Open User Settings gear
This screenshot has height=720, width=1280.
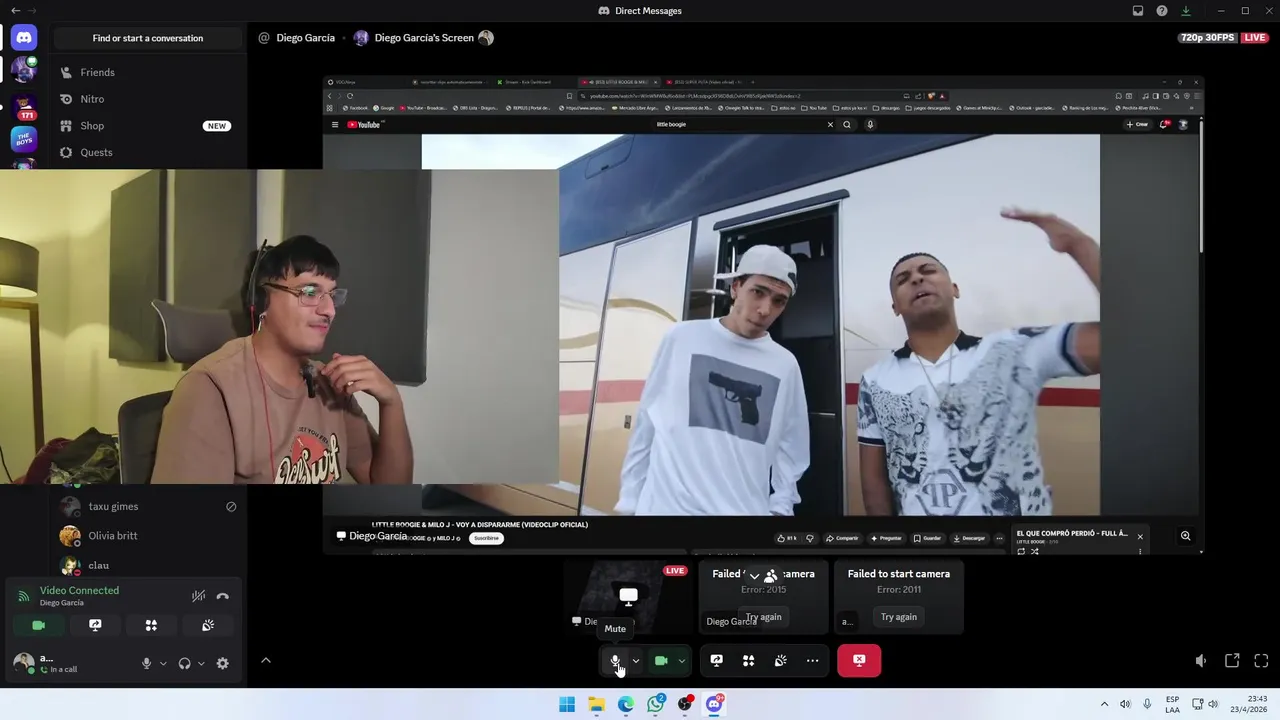(x=223, y=663)
